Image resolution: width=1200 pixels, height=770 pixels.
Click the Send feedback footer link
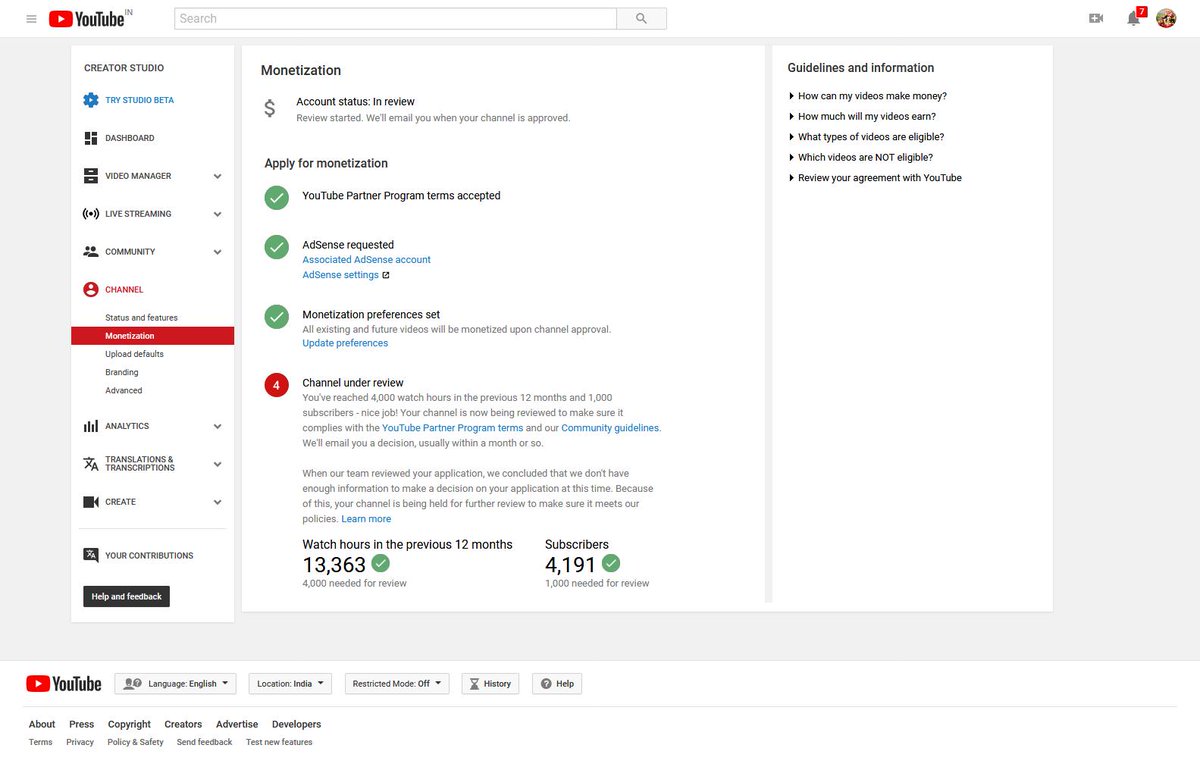click(x=204, y=742)
